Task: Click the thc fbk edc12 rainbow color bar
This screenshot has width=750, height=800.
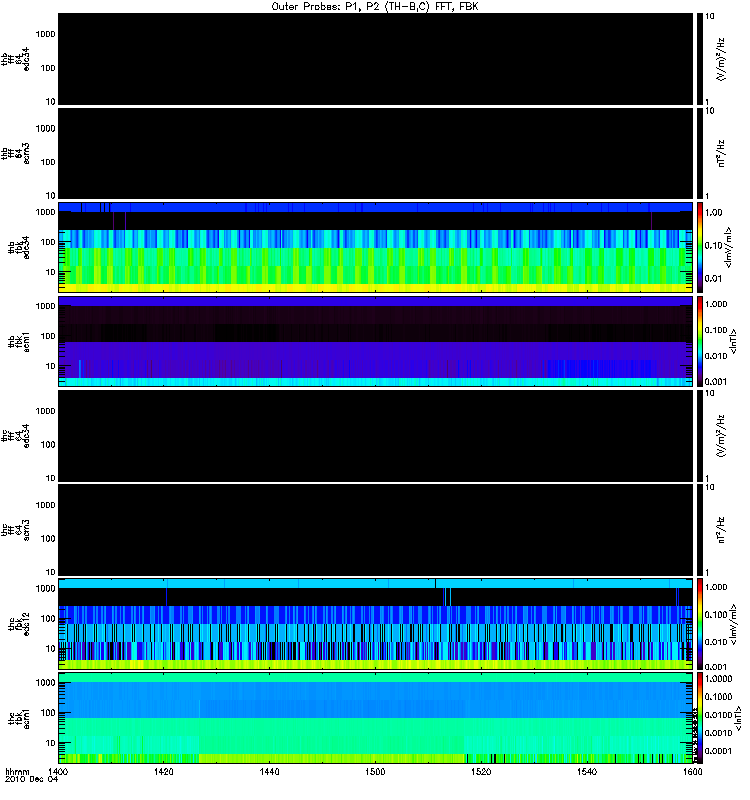Action: (x=700, y=623)
